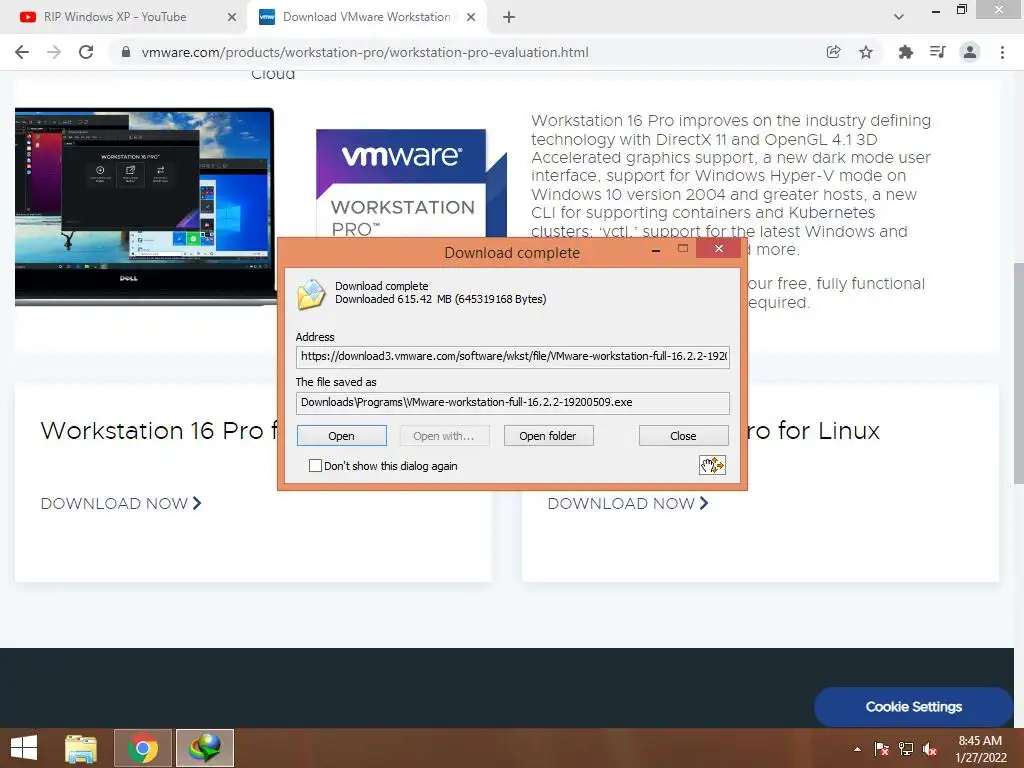Click the site lock security icon
Screen dimensions: 1024x768
click(x=126, y=52)
